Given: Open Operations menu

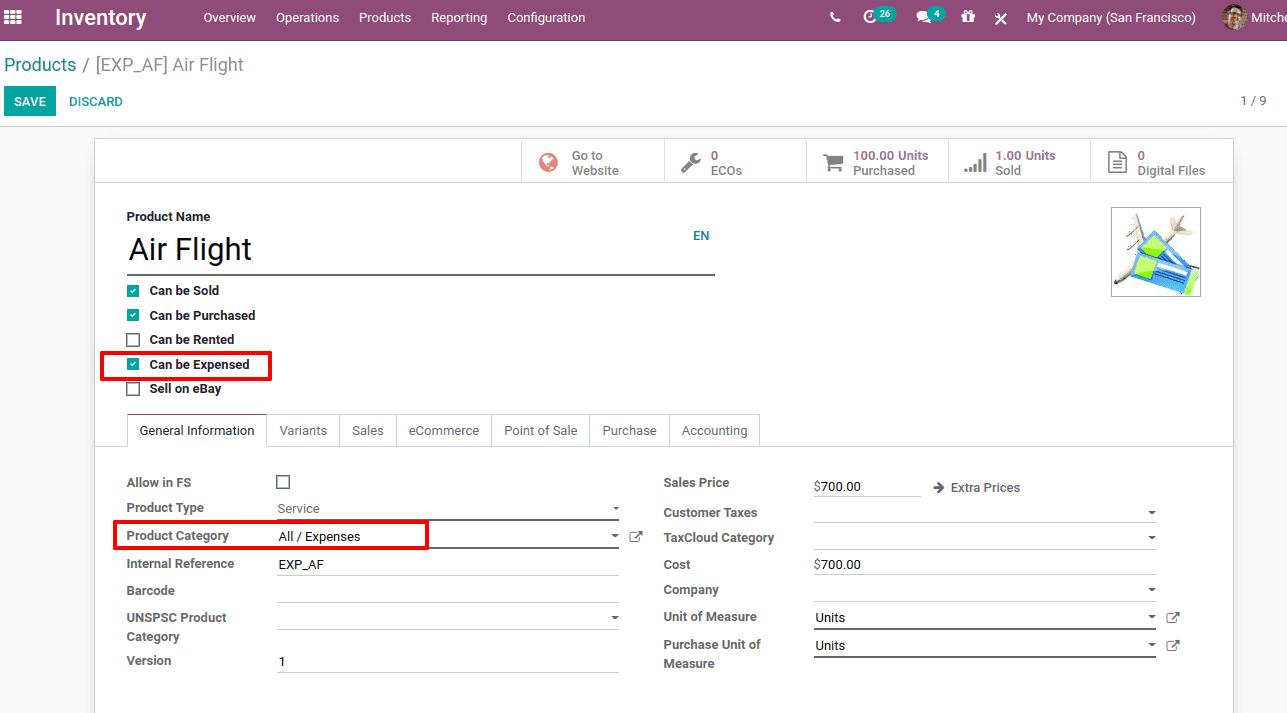Looking at the screenshot, I should [307, 18].
